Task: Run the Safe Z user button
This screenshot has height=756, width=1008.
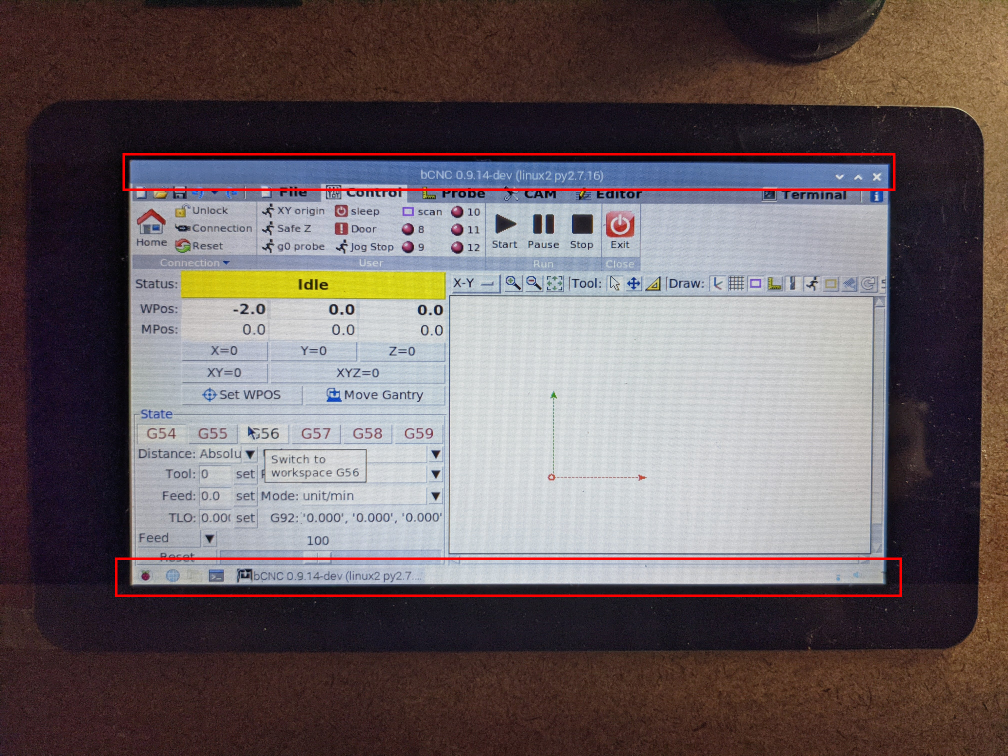Action: coord(287,228)
